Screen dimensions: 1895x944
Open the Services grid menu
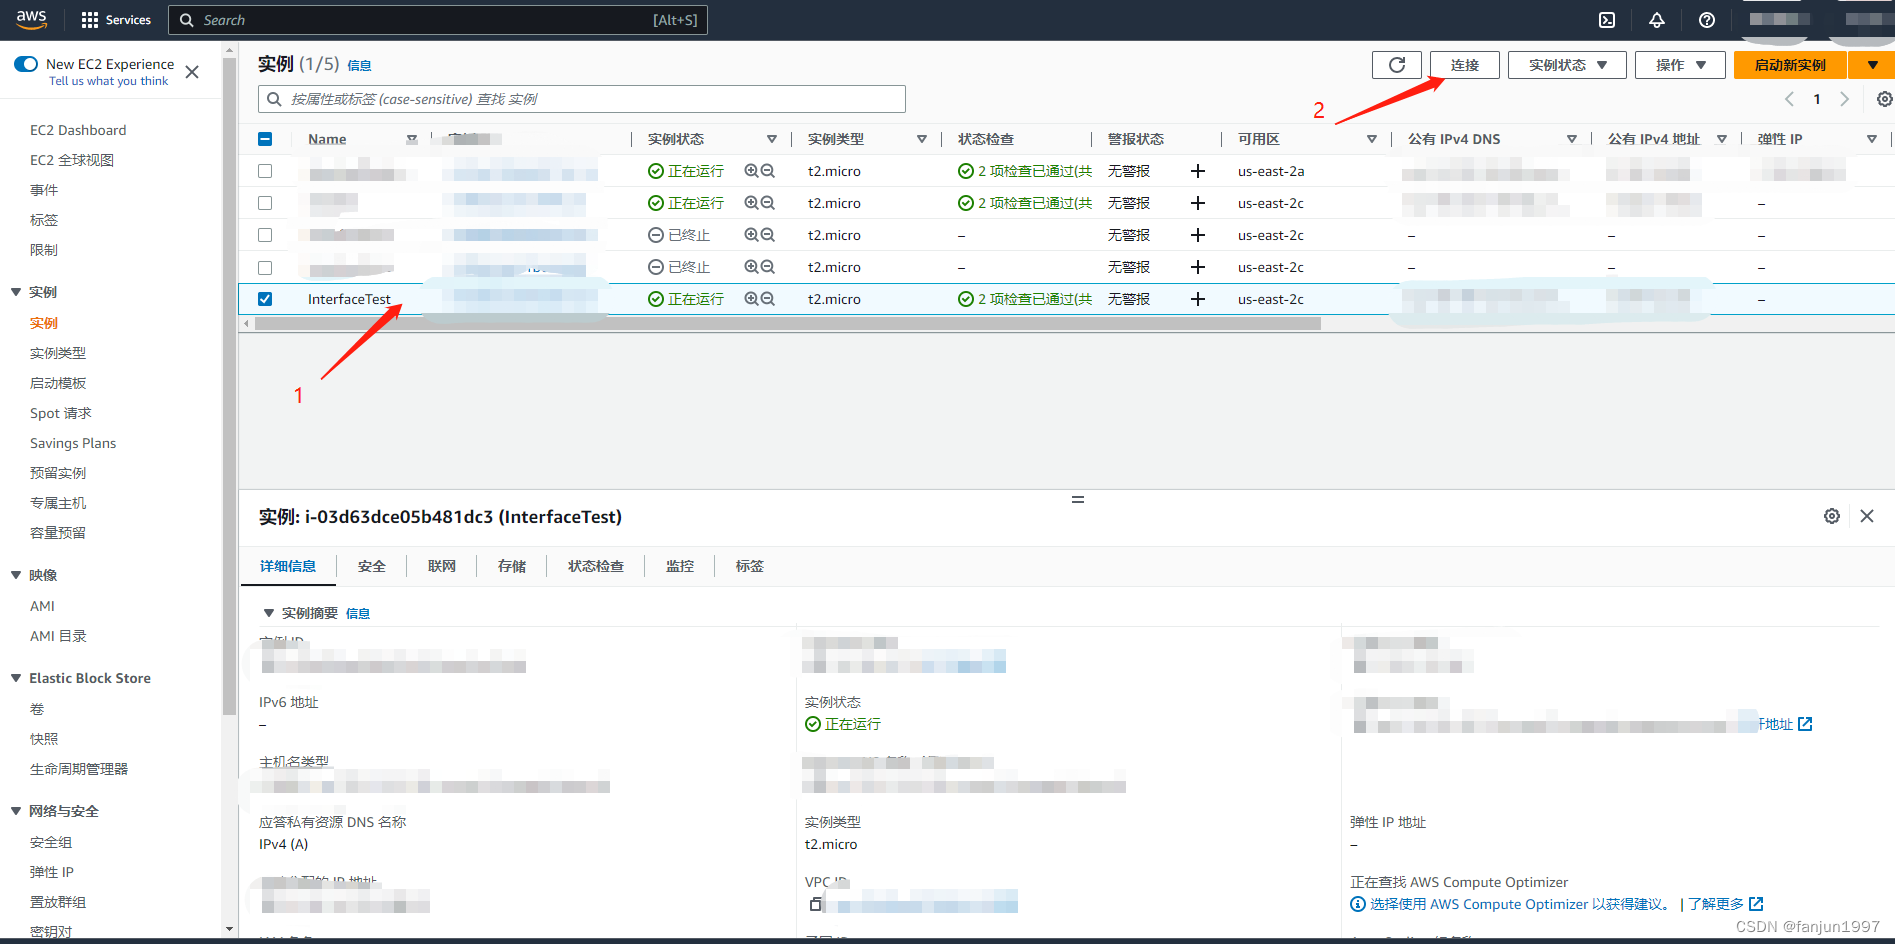click(116, 20)
